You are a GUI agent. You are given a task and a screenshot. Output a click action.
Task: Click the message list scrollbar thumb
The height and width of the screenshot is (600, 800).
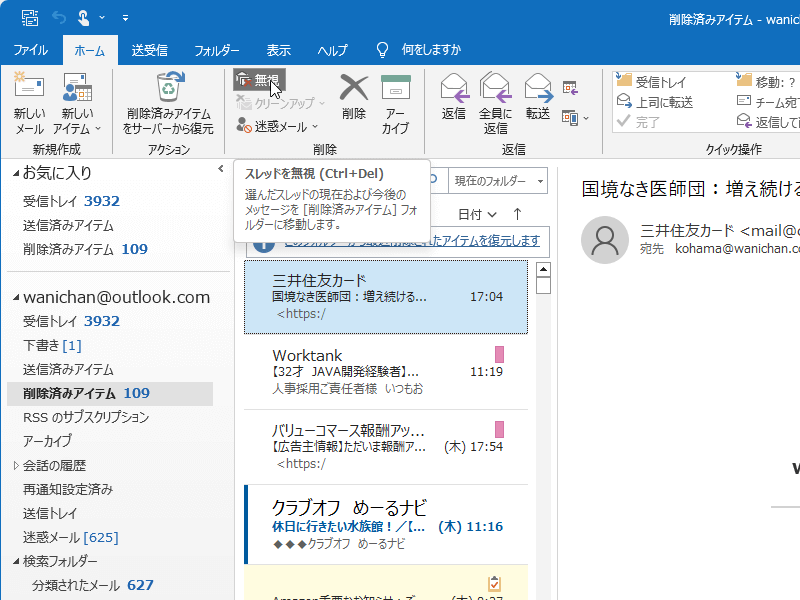544,285
